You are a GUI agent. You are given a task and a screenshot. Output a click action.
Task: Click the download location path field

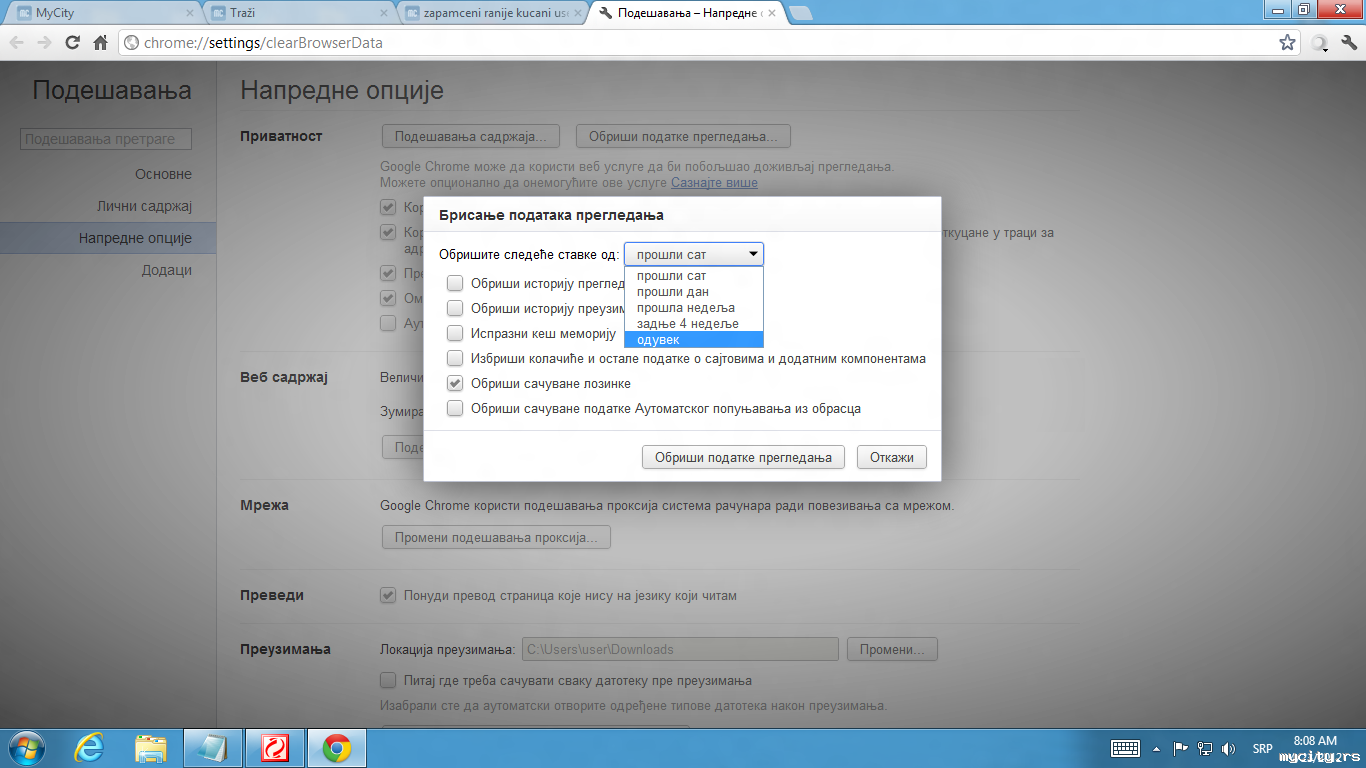[679, 649]
